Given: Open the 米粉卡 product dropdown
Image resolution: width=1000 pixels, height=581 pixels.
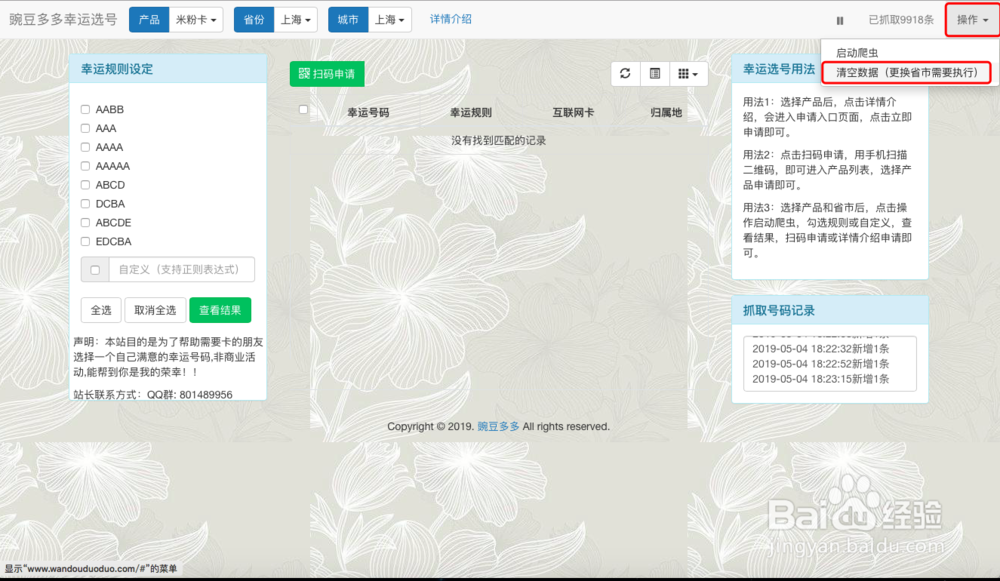Looking at the screenshot, I should click(196, 19).
